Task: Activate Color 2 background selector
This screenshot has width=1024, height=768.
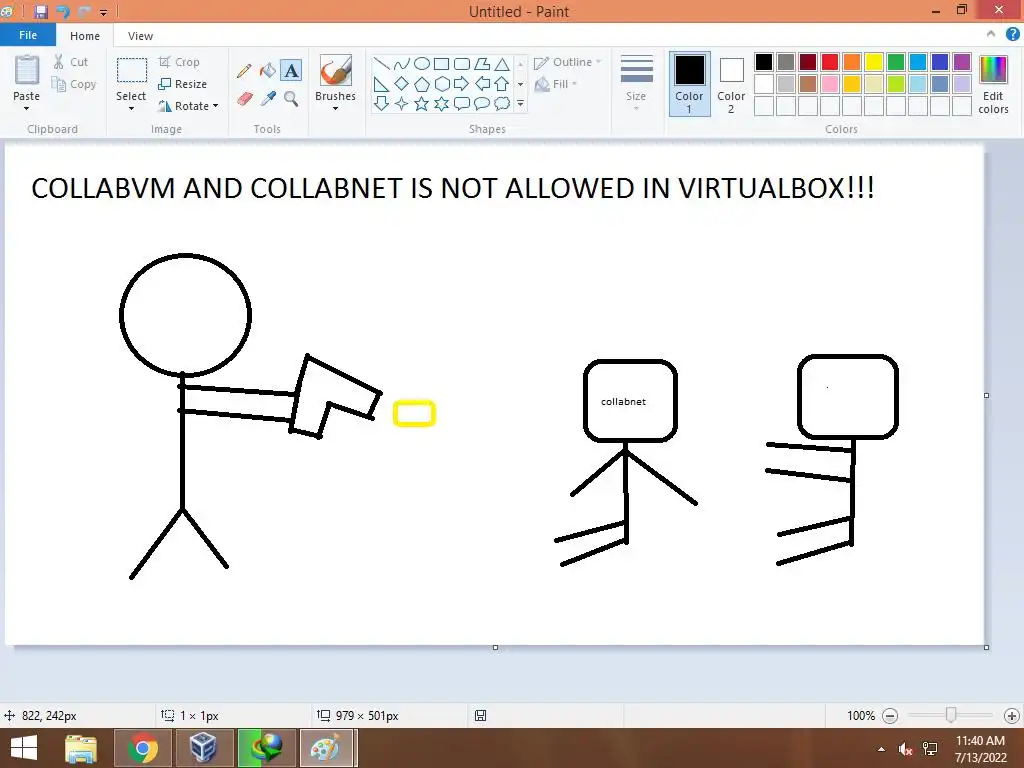Action: (731, 84)
